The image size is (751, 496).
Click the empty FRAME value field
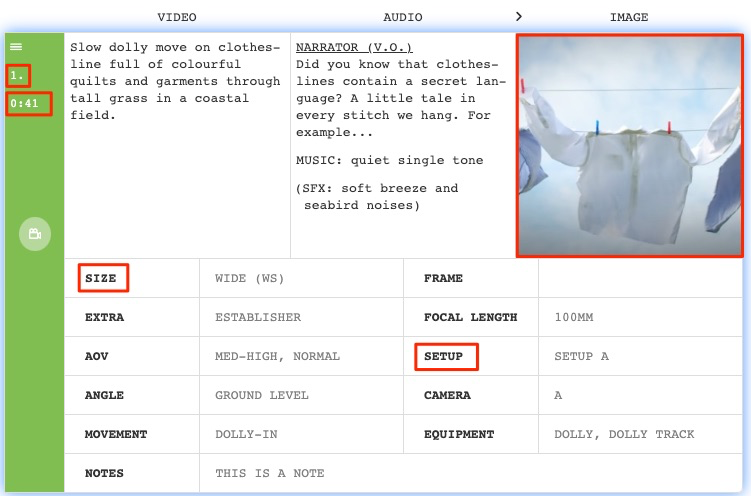click(x=640, y=278)
